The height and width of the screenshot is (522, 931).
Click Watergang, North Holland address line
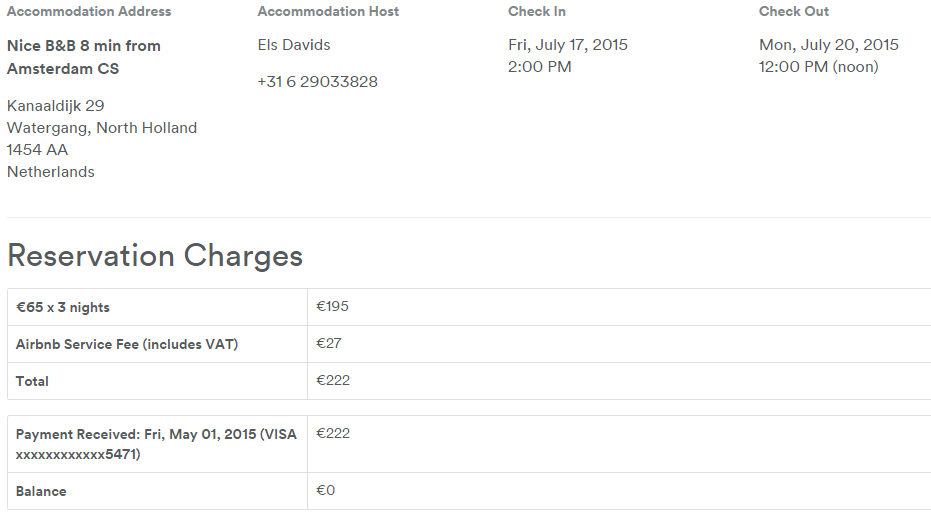102,128
